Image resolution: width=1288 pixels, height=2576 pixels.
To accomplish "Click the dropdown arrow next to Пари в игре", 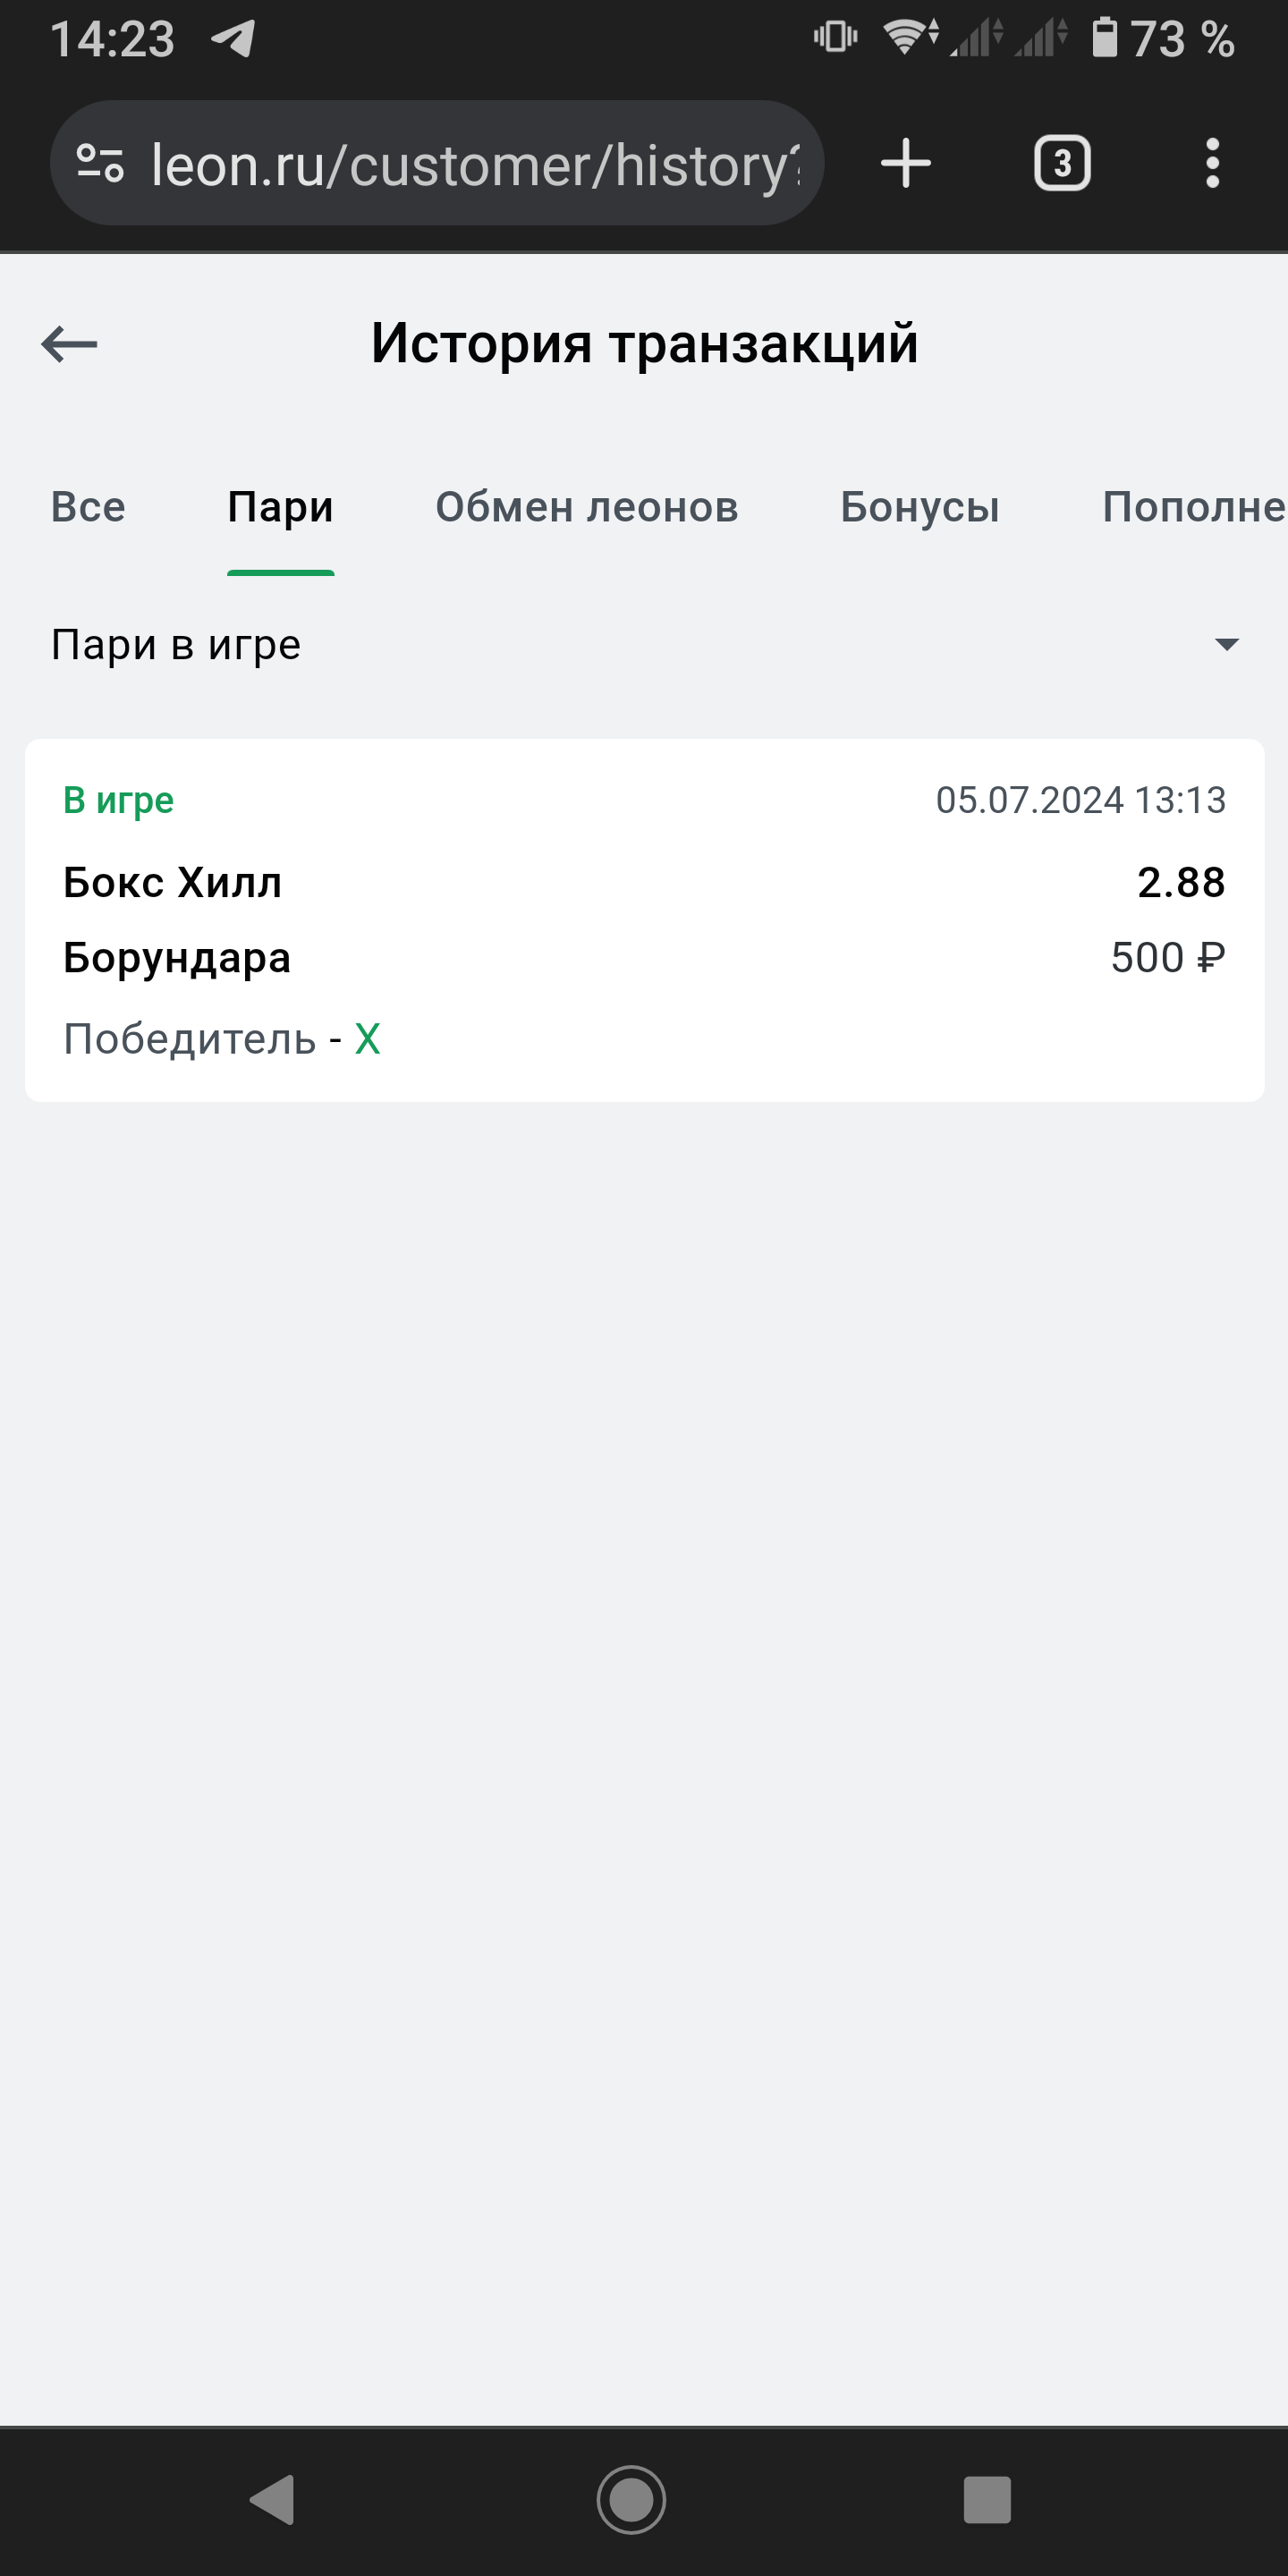I will [1226, 645].
